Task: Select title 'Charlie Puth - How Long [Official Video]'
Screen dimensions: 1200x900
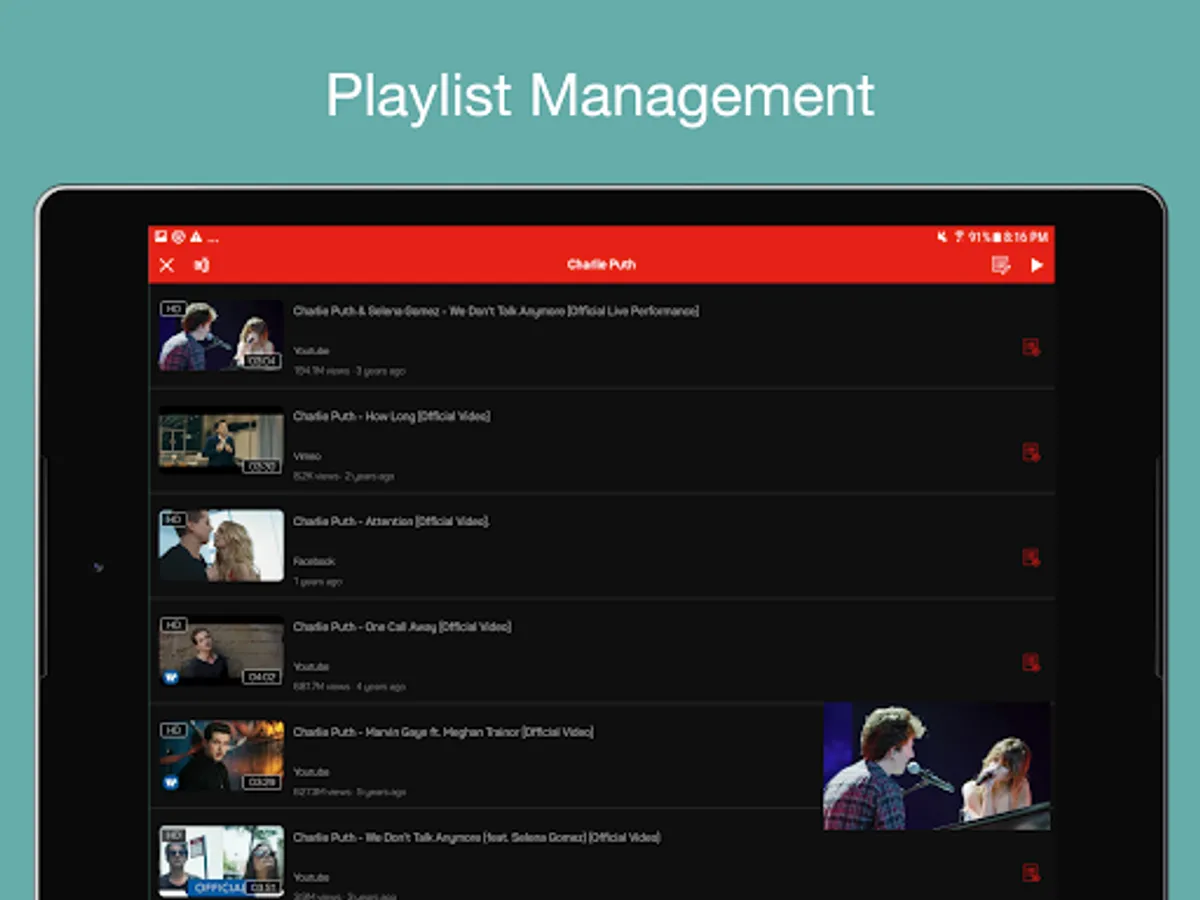Action: (391, 416)
